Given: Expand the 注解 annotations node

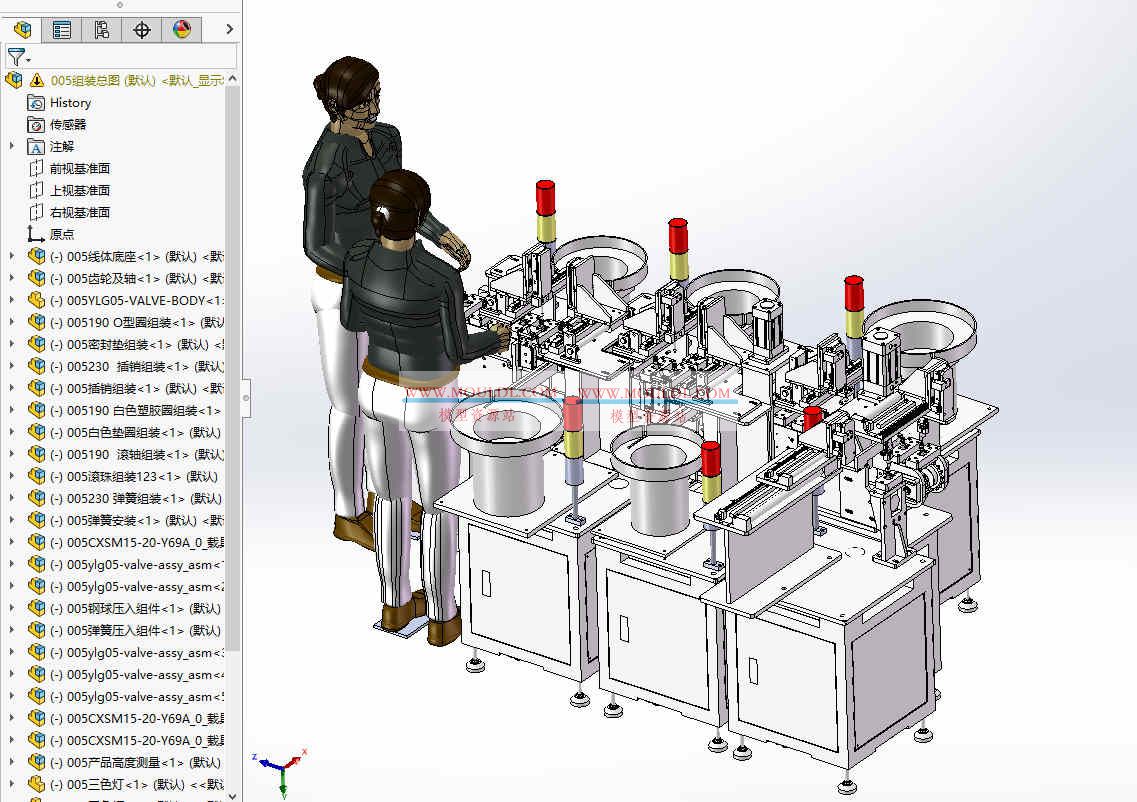Looking at the screenshot, I should coord(12,146).
